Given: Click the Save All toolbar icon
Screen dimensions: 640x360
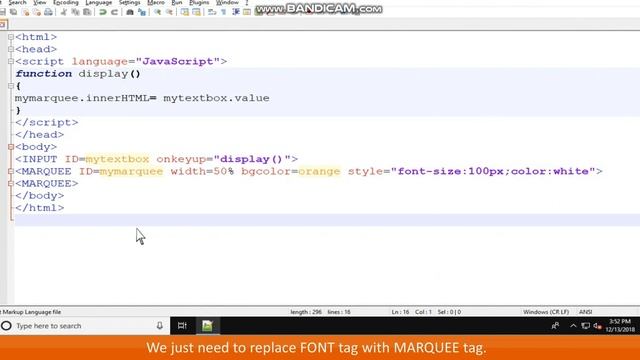Looking at the screenshot, I should [13, 12].
